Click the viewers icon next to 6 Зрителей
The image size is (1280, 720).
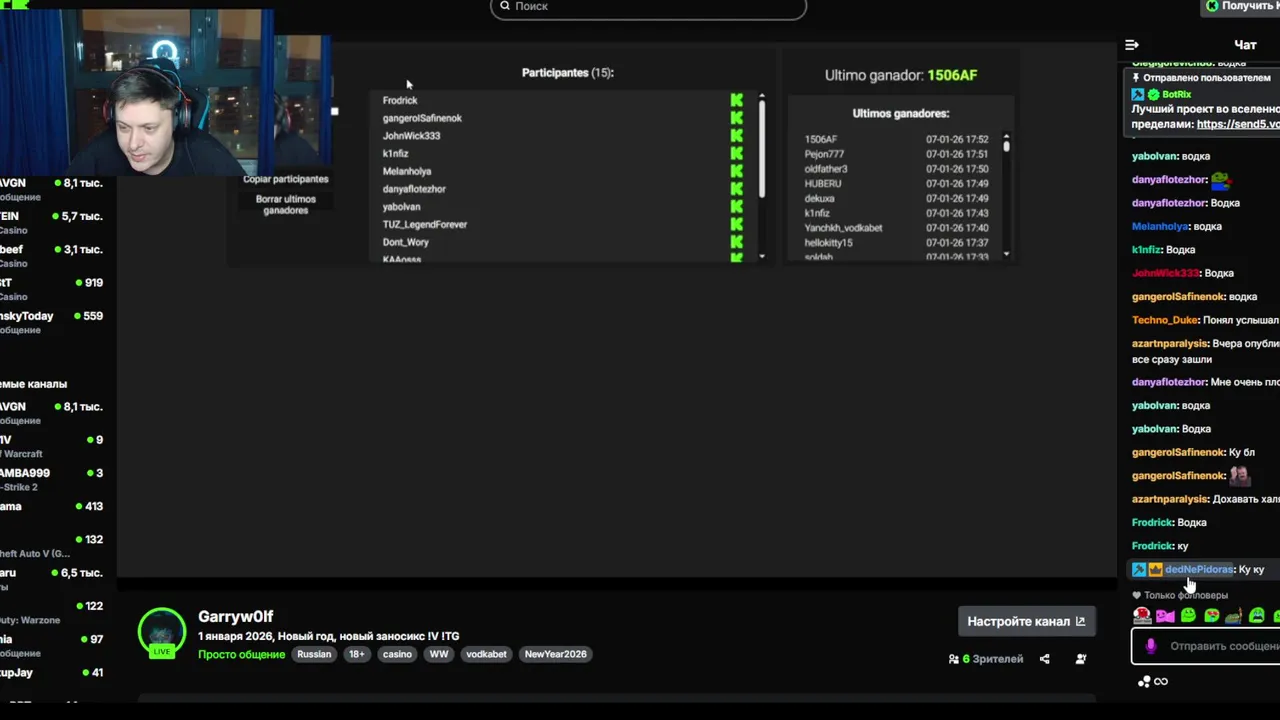[x=954, y=659]
